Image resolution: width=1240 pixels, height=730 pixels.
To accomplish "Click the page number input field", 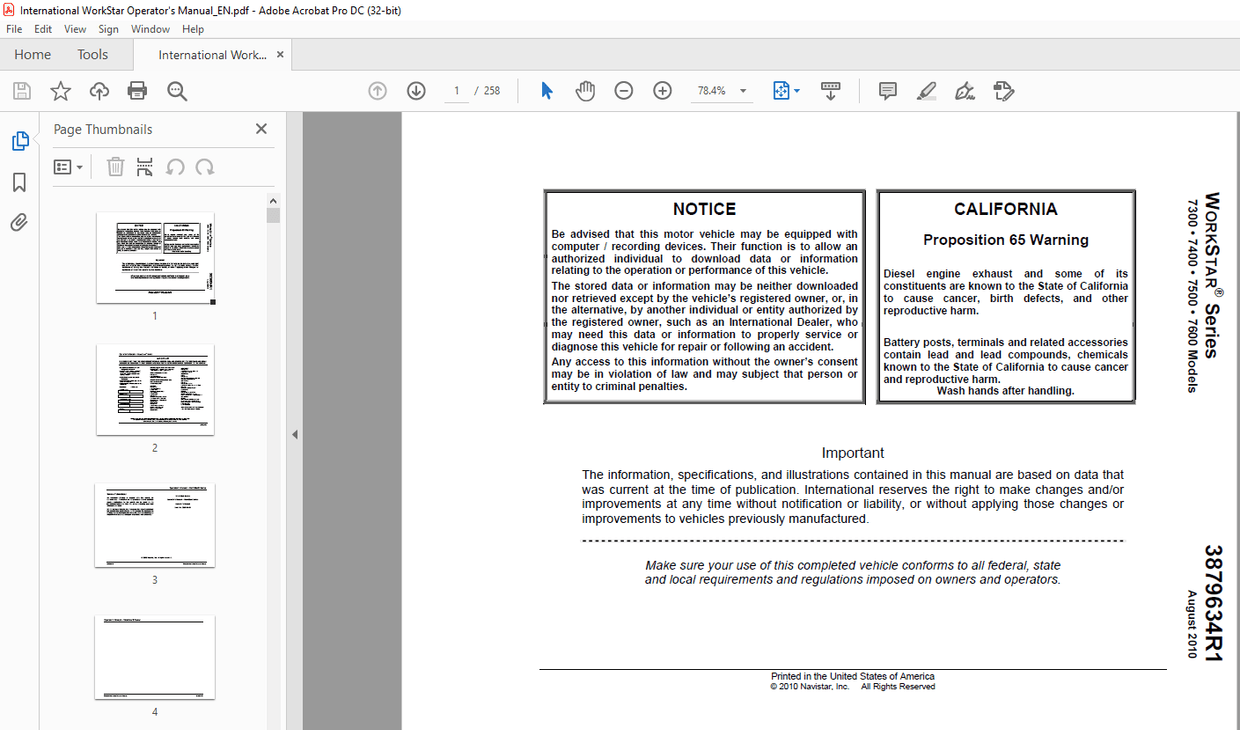I will pos(457,91).
